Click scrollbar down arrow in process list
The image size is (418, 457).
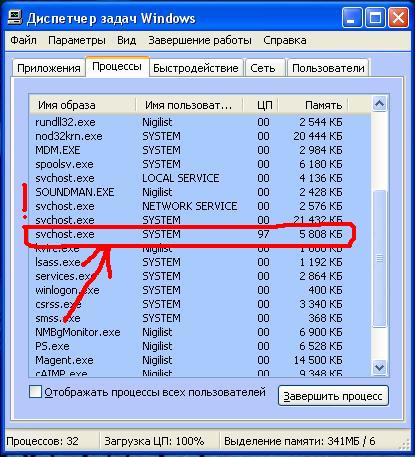380,368
